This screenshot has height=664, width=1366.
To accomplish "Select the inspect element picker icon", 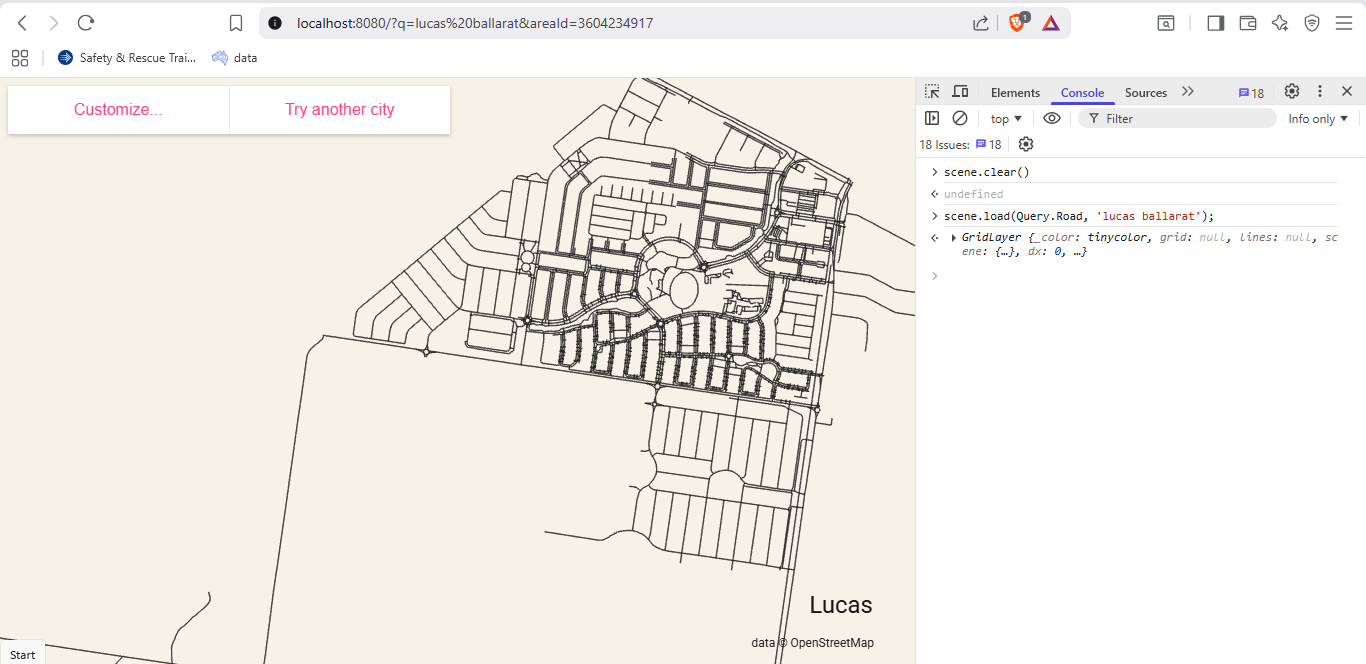I will click(x=932, y=92).
